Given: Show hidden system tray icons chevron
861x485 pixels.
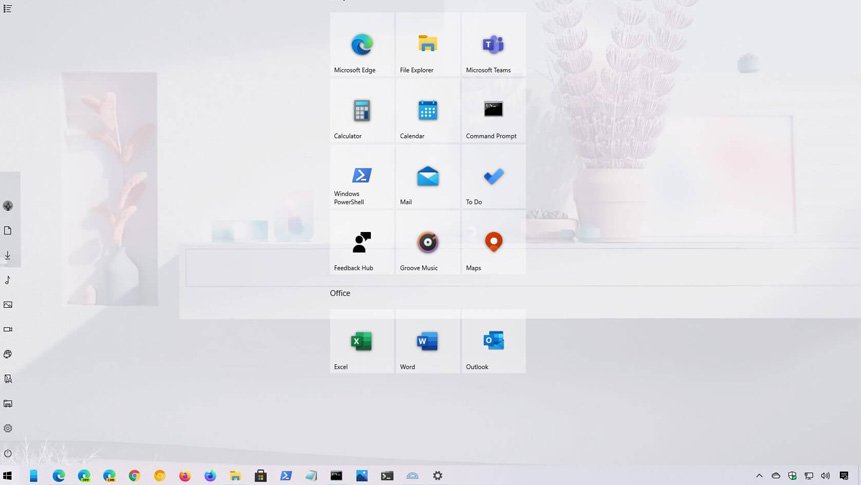Looking at the screenshot, I should pos(759,476).
